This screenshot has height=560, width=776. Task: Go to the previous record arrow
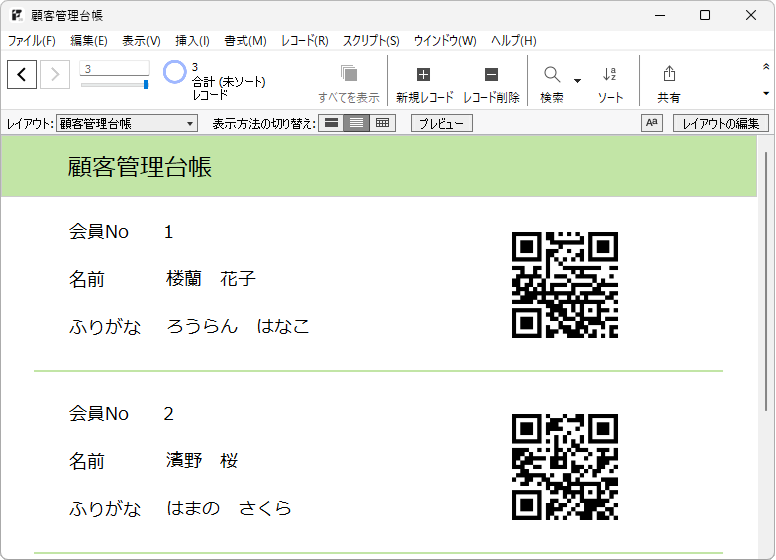point(22,75)
